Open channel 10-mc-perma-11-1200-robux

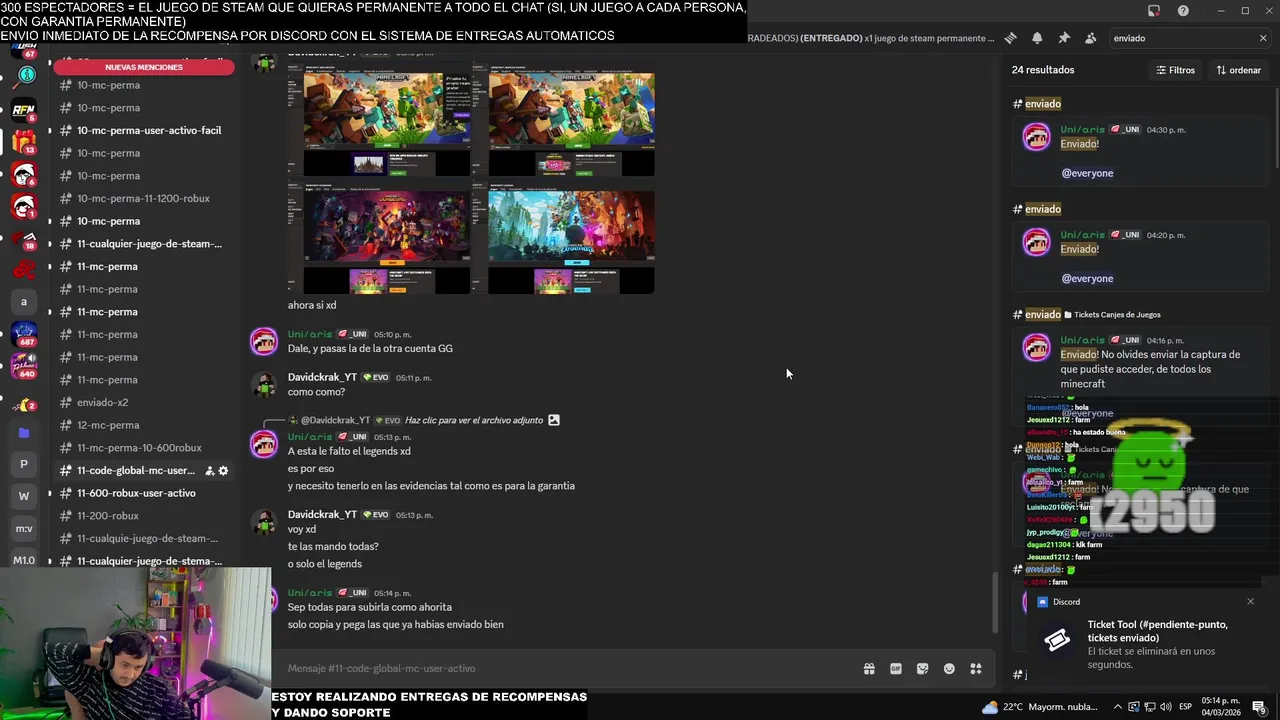click(143, 198)
